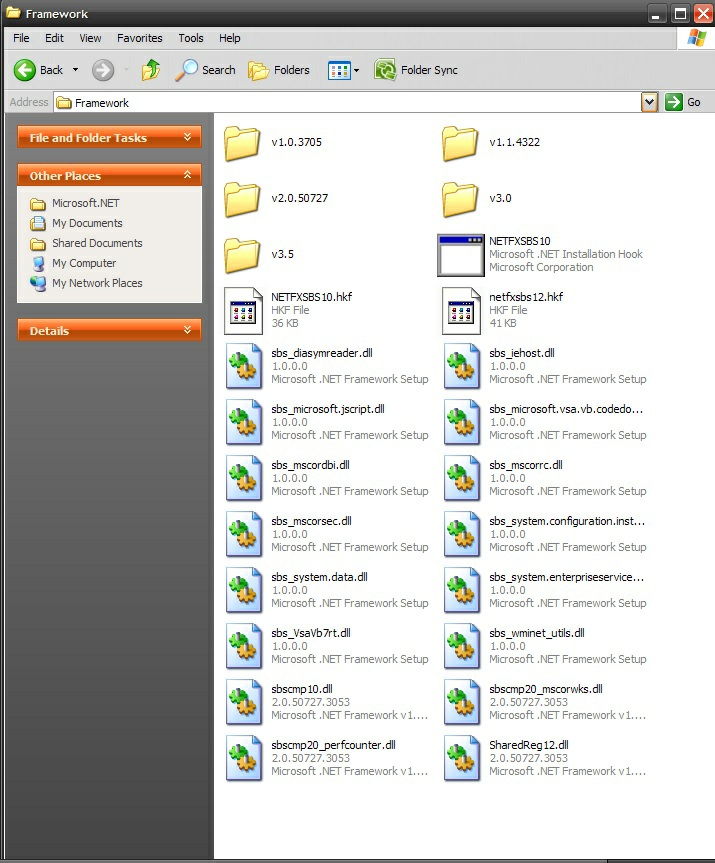
Task: Select the sbscmp20_mscorwks.dll icon
Action: pos(461,703)
